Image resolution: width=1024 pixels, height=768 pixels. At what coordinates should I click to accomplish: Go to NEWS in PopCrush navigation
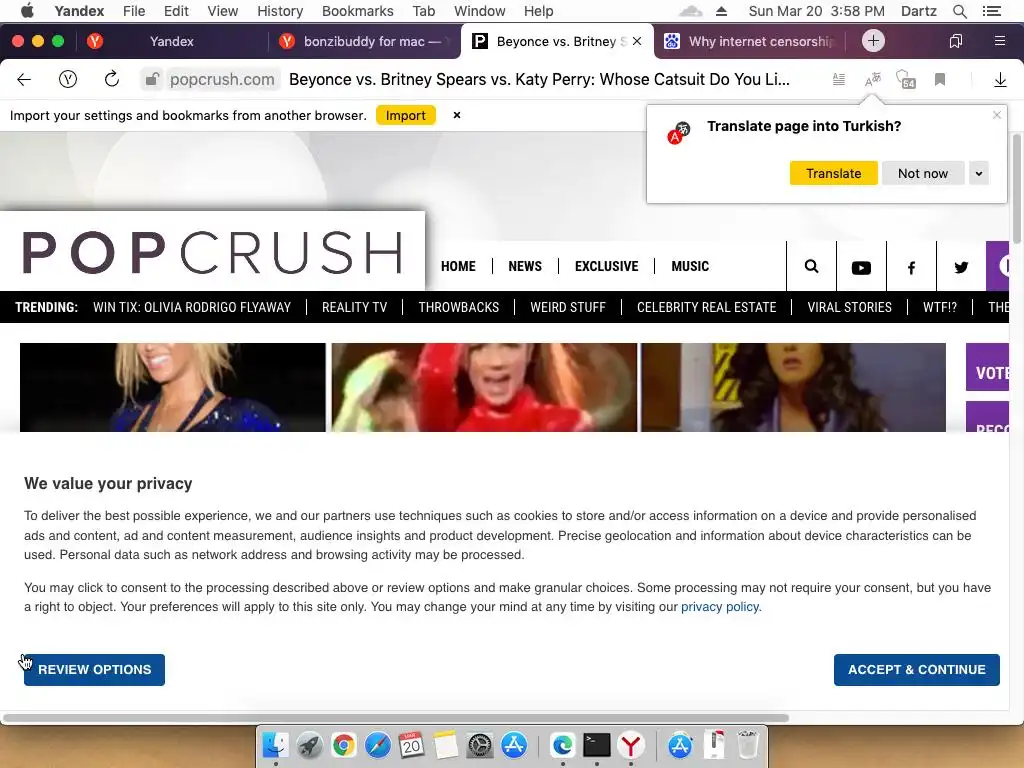(x=525, y=266)
